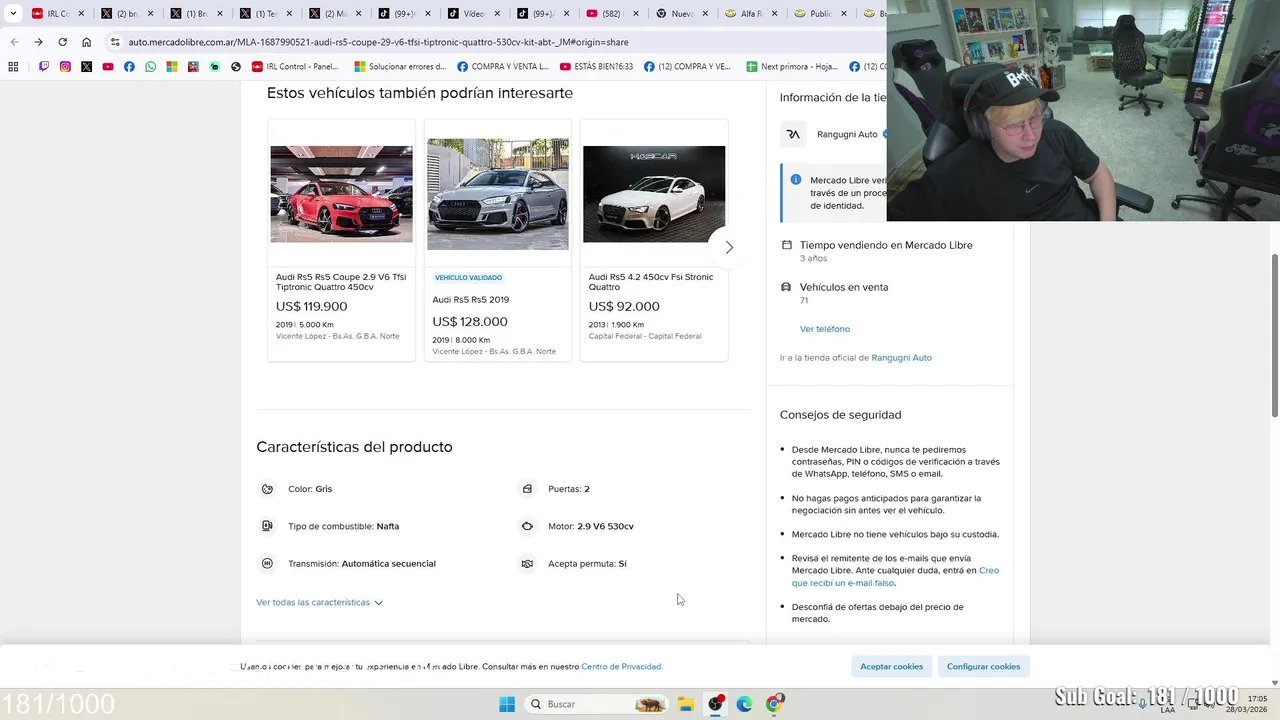Click the Acepta permuta icon
The height and width of the screenshot is (720, 1280).
point(527,564)
